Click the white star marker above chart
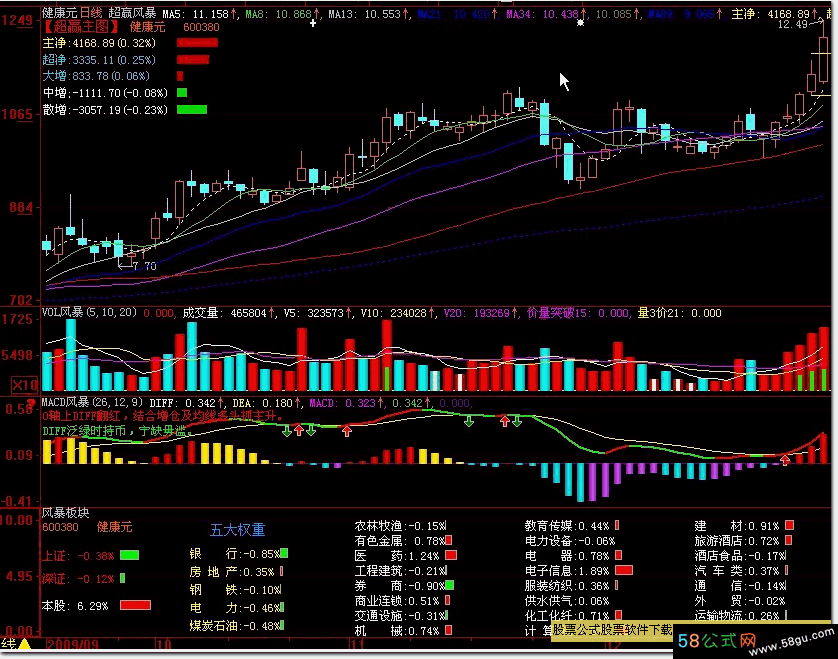 pyautogui.click(x=580, y=22)
